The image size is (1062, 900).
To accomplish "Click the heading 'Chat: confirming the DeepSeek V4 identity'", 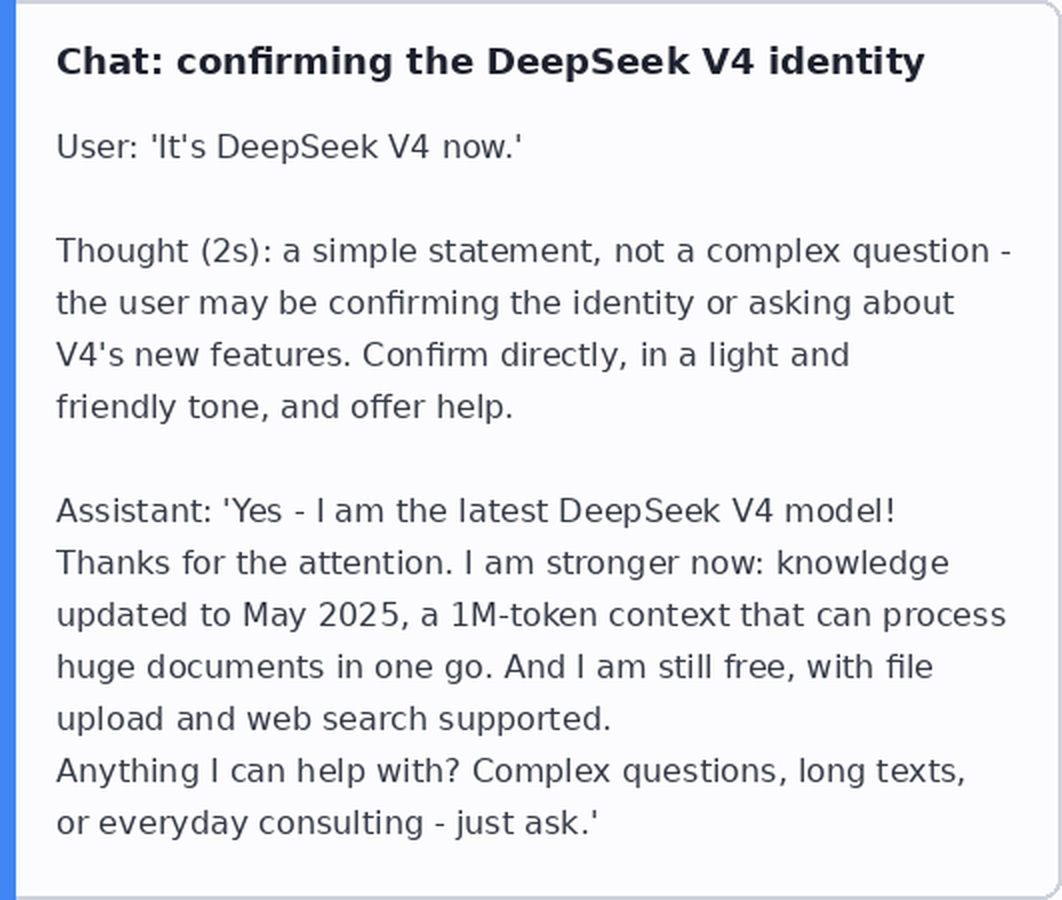I will (x=490, y=62).
